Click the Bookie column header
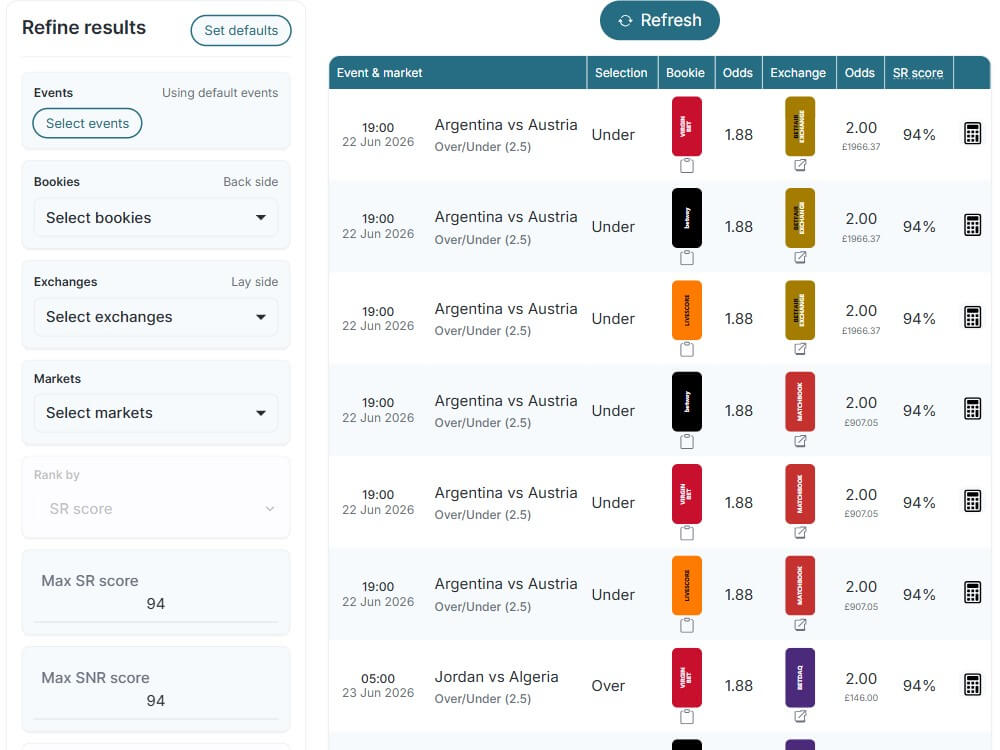 [x=686, y=73]
